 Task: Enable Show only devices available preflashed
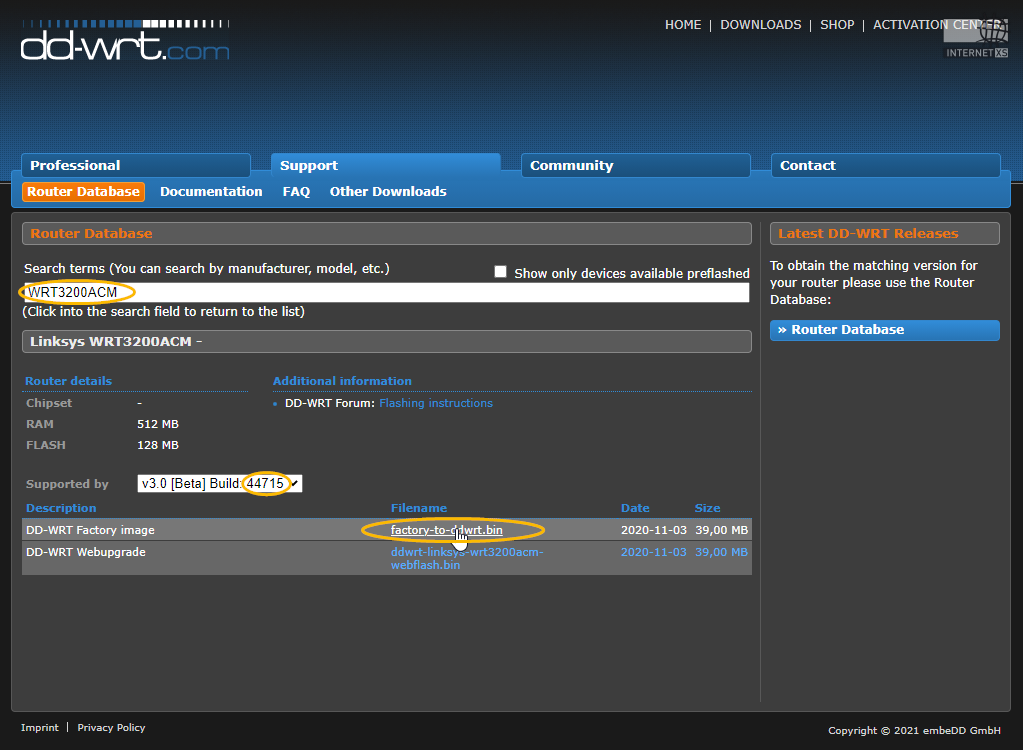[x=500, y=272]
